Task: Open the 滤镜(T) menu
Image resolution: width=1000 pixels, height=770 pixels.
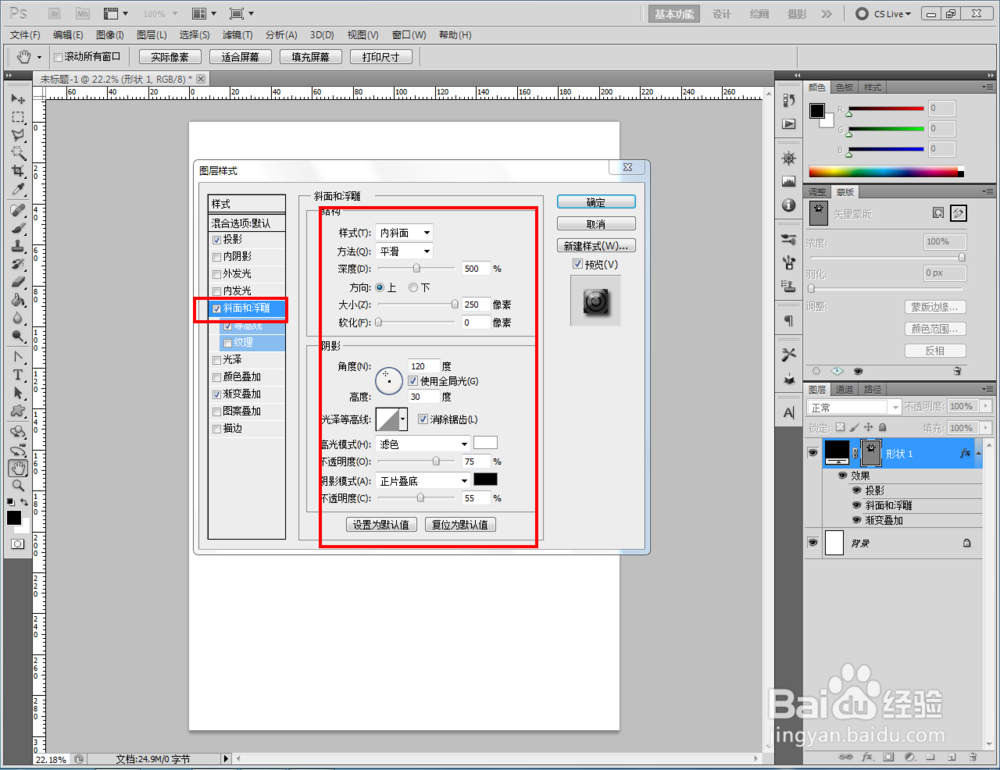Action: pyautogui.click(x=237, y=35)
